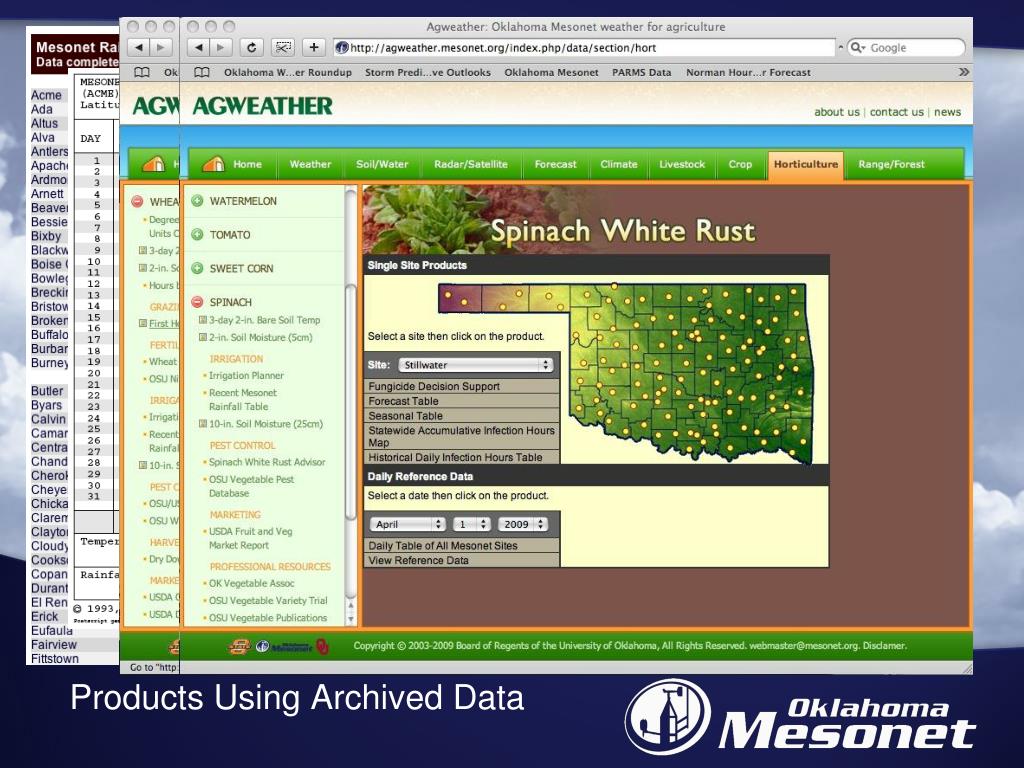1024x768 pixels.
Task: Open the Spinach White Rust Advisor link
Action: [267, 462]
